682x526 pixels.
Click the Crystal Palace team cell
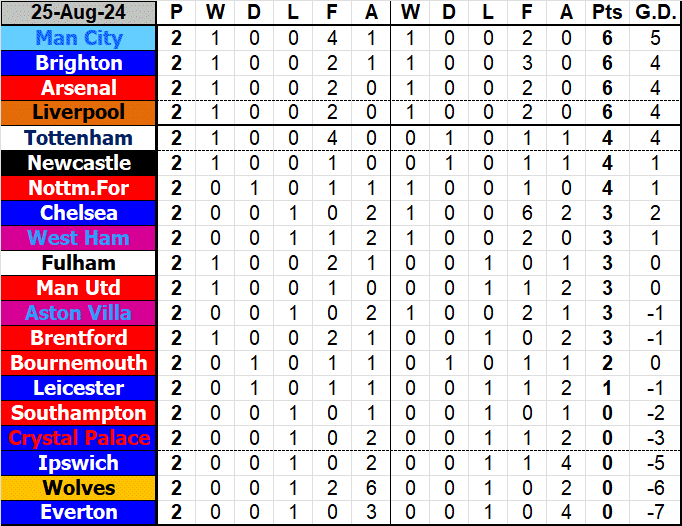point(79,438)
